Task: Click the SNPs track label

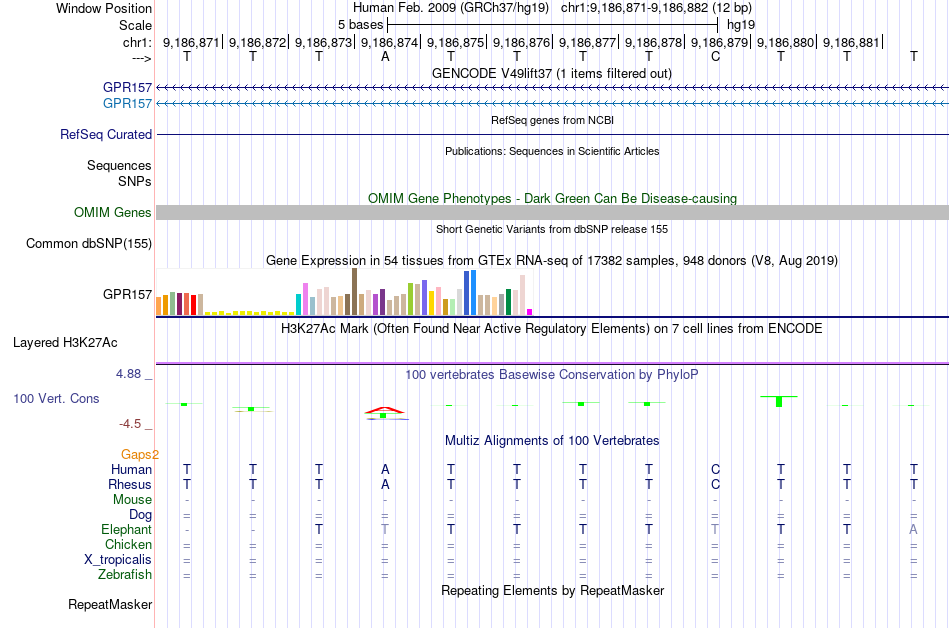Action: [135, 181]
